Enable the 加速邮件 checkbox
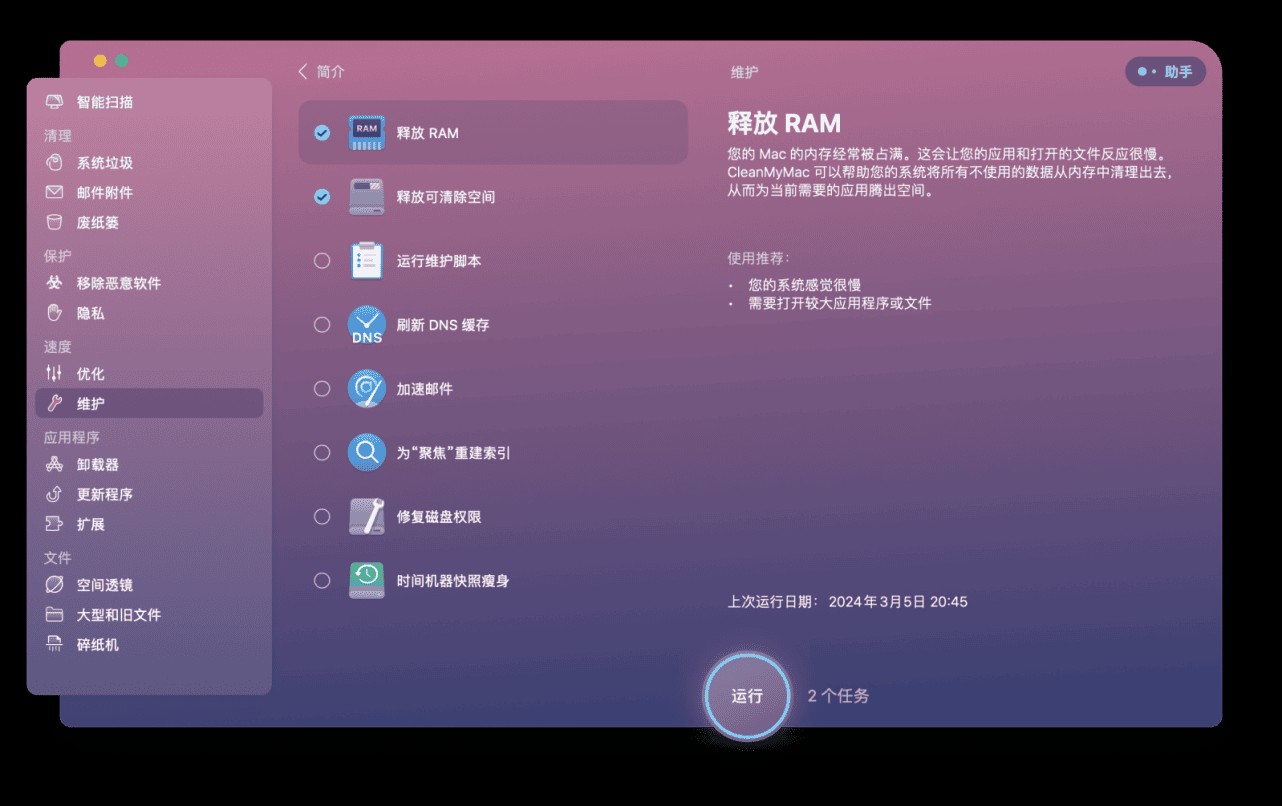Screen dimensions: 1282x806 coord(322,389)
